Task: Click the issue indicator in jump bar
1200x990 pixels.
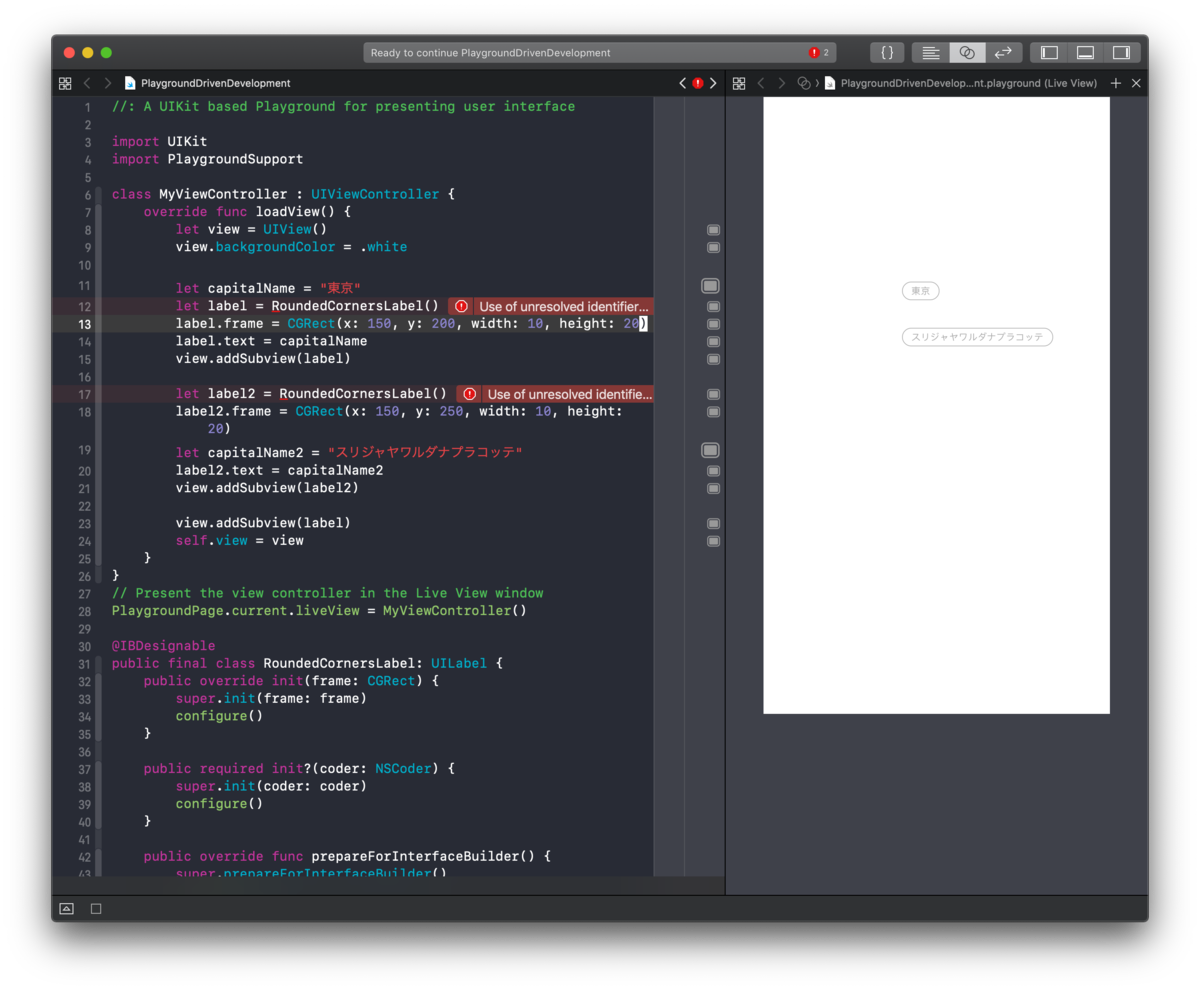Action: [x=698, y=83]
